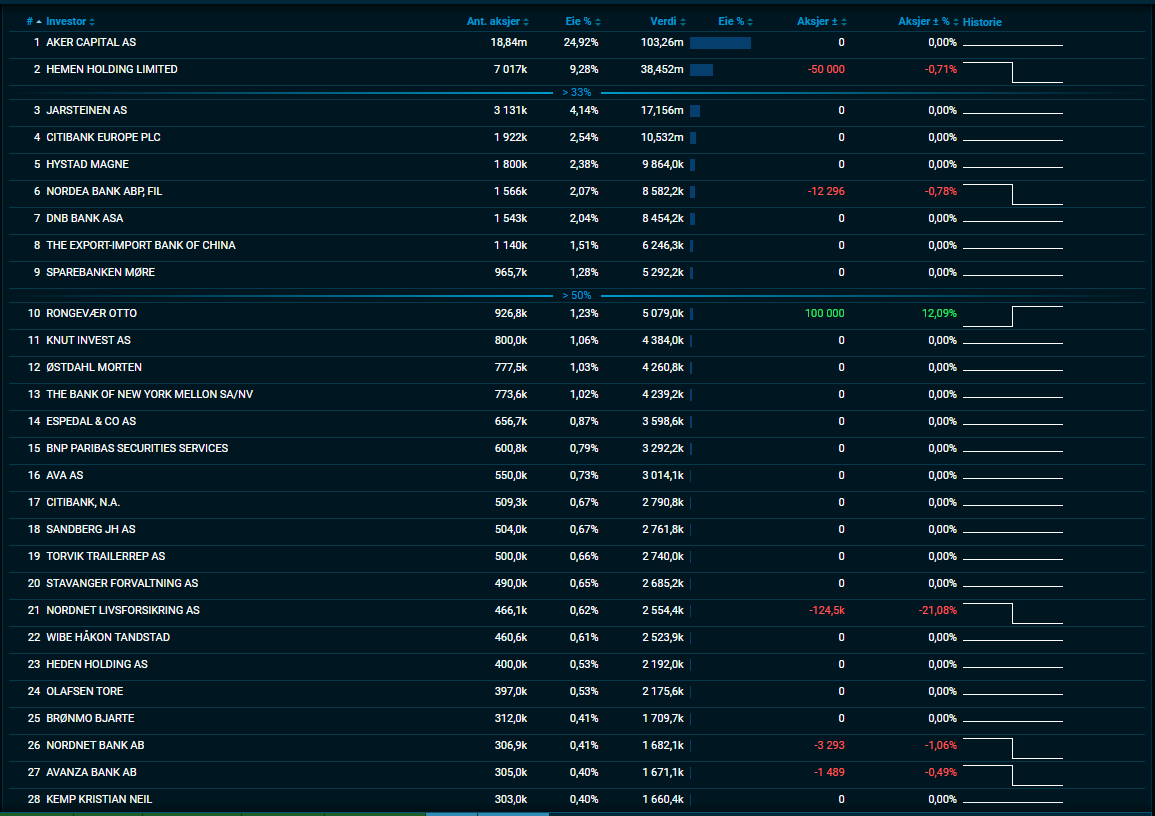Click the Historie column header
1155x816 pixels.
pos(982,22)
